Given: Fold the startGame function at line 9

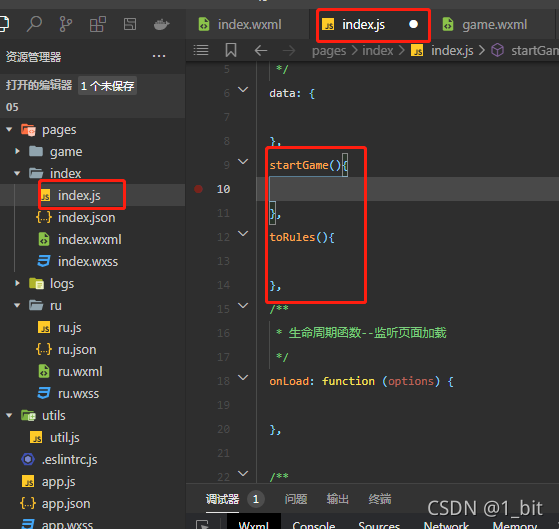Looking at the screenshot, I should [243, 161].
